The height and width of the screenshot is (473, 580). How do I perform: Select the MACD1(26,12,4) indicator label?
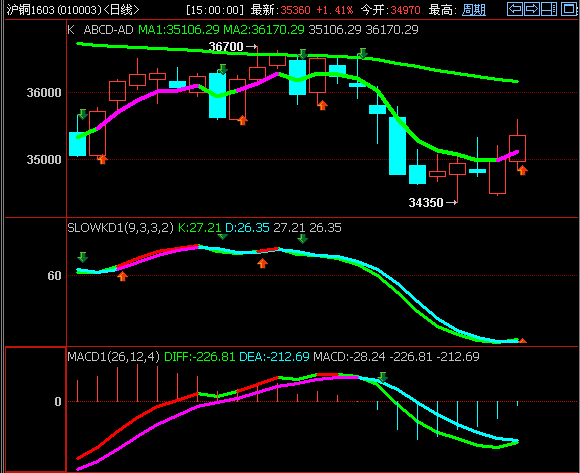coord(114,357)
